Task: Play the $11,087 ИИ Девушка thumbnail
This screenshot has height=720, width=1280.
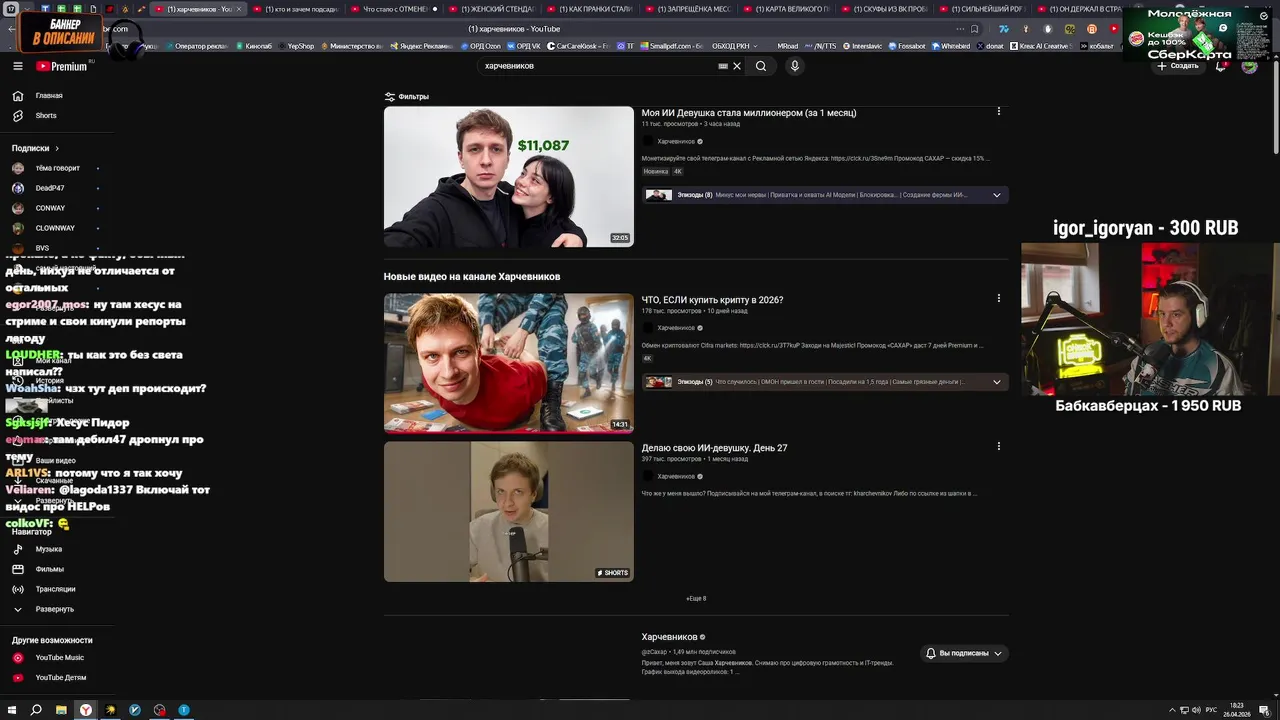Action: coord(509,177)
